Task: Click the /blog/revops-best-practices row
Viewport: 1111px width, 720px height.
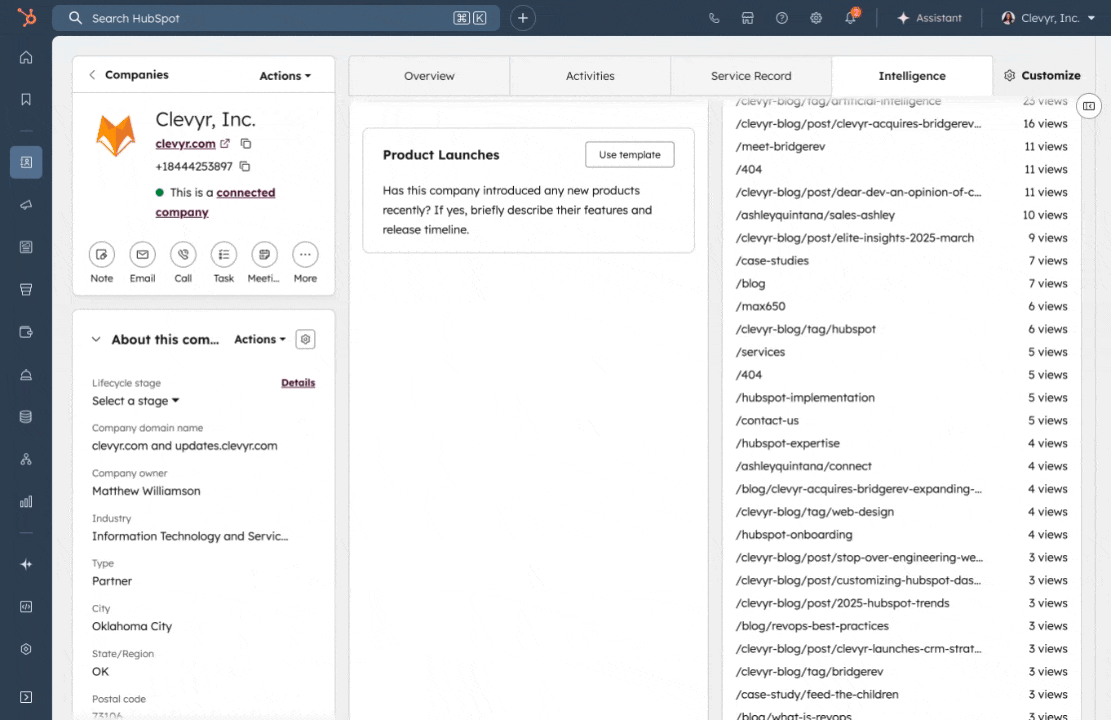Action: click(901, 626)
